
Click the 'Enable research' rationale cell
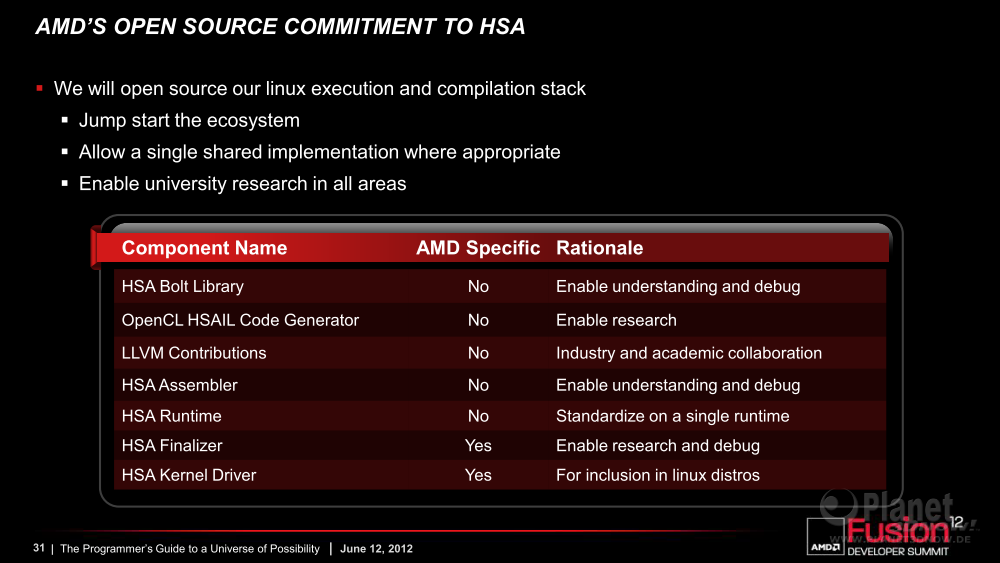tap(616, 320)
